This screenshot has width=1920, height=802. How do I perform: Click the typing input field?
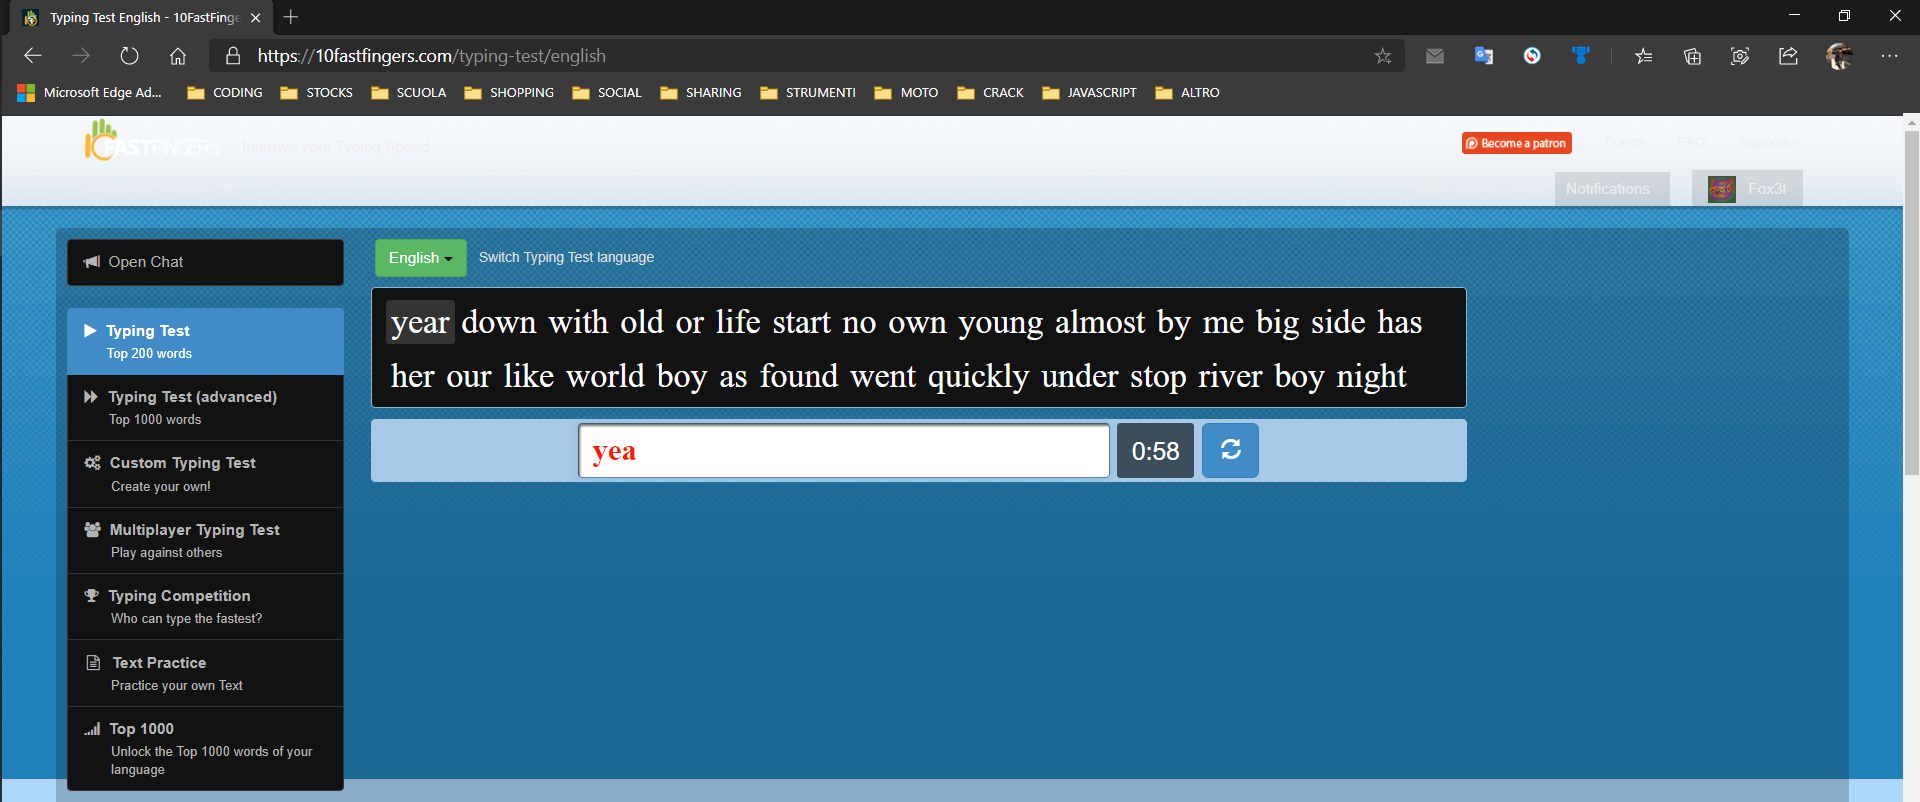click(843, 451)
